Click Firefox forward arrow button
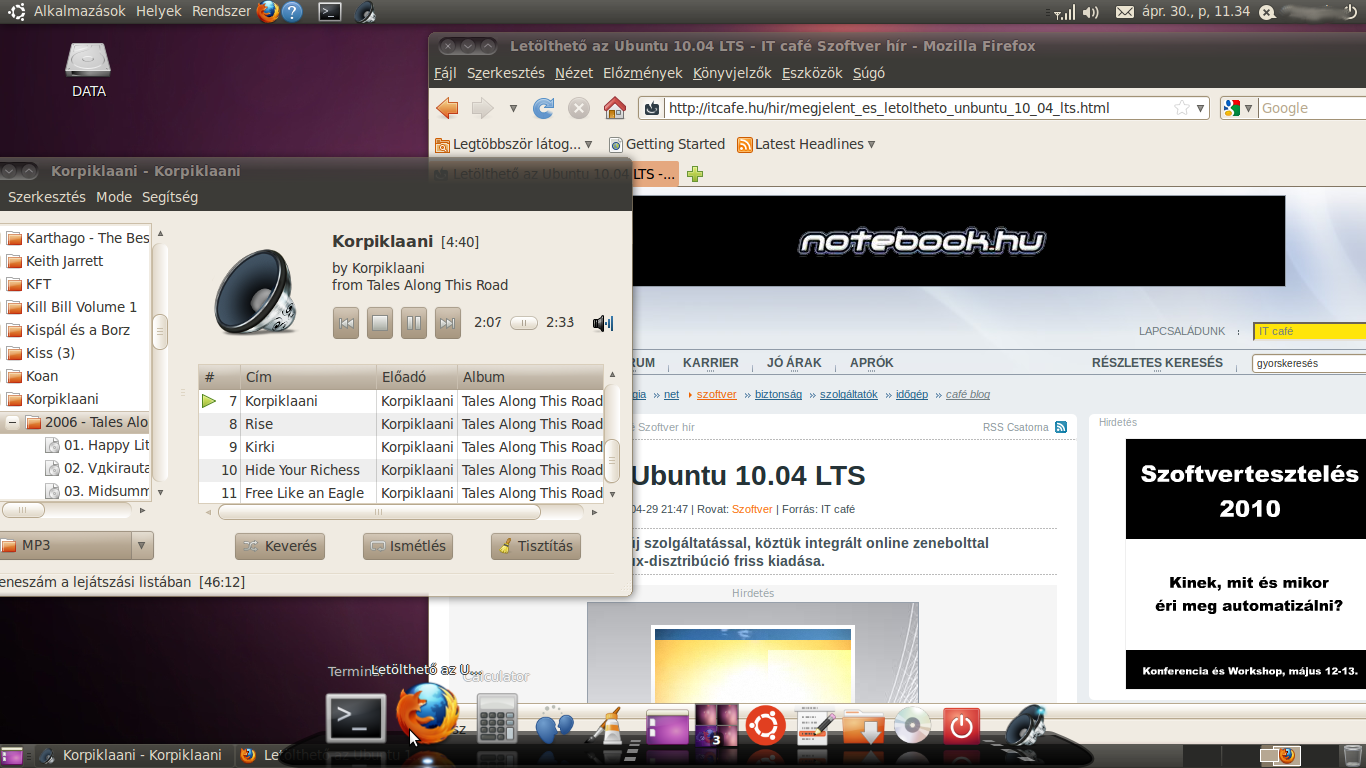Viewport: 1366px width, 768px height. point(483,108)
